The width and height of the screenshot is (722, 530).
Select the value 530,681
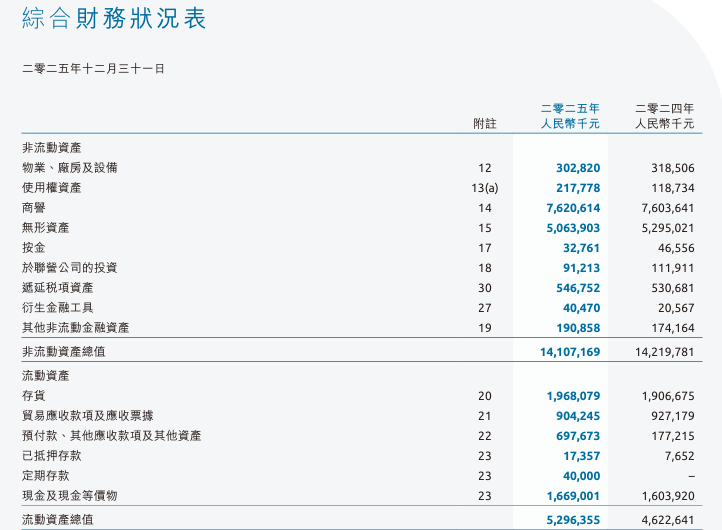(673, 288)
